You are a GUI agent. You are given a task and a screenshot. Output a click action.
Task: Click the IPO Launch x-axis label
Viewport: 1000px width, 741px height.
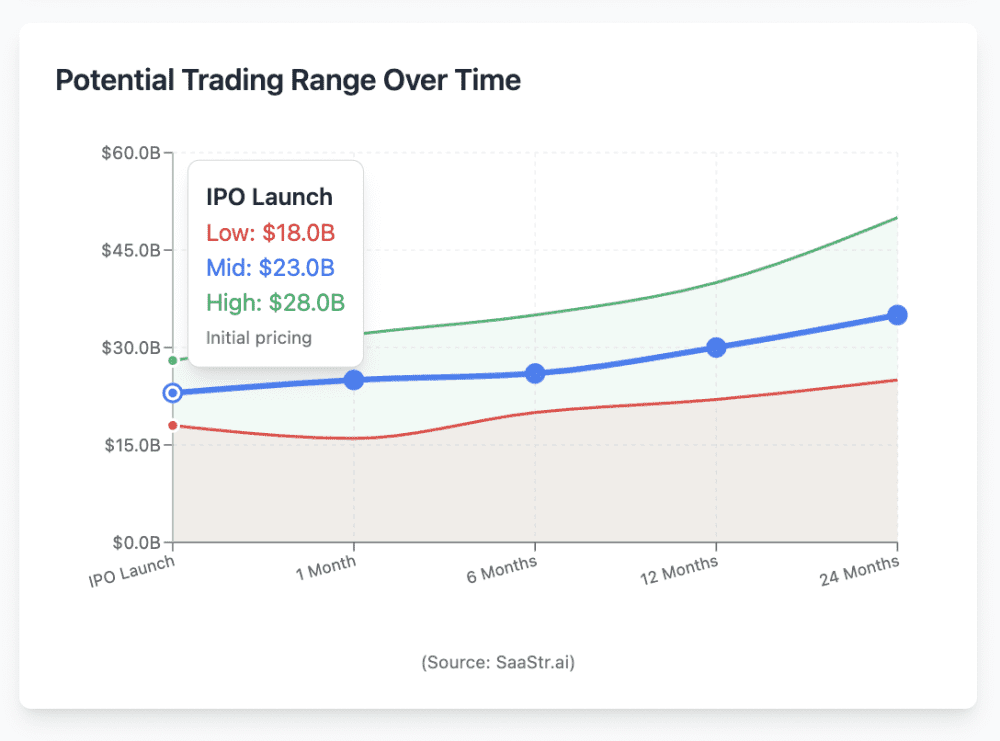[x=131, y=571]
